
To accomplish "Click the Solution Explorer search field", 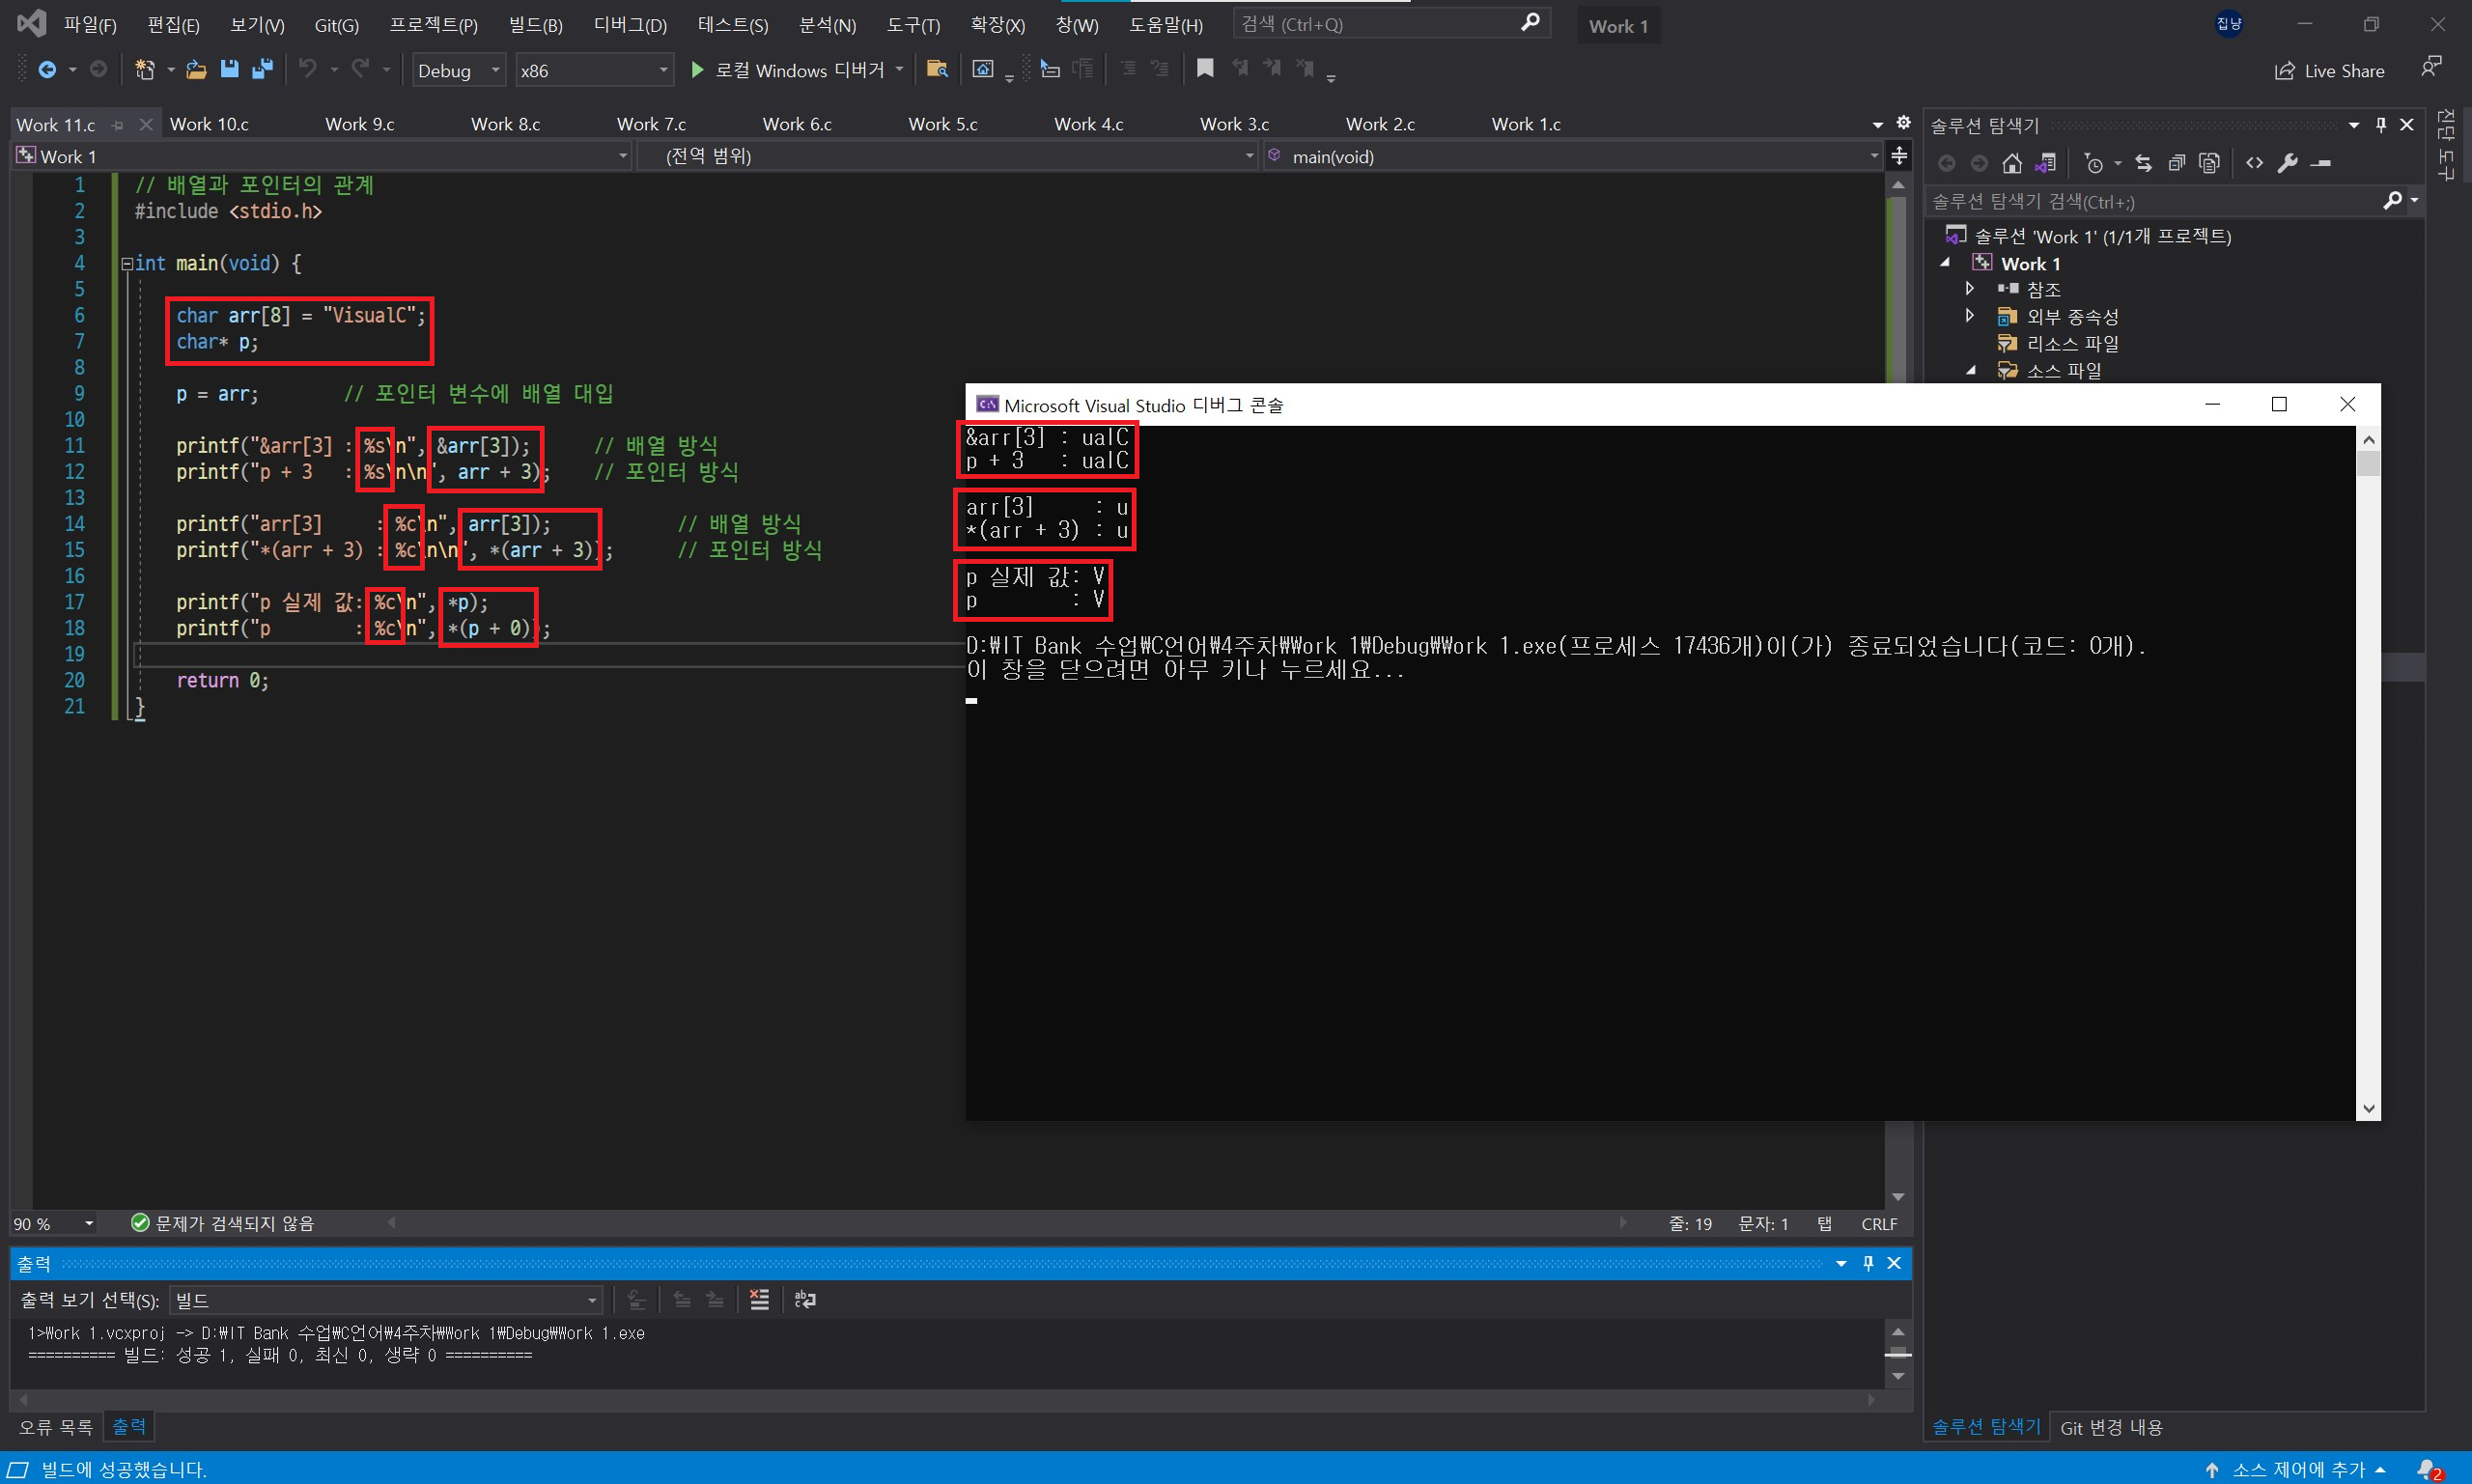I will point(2150,201).
